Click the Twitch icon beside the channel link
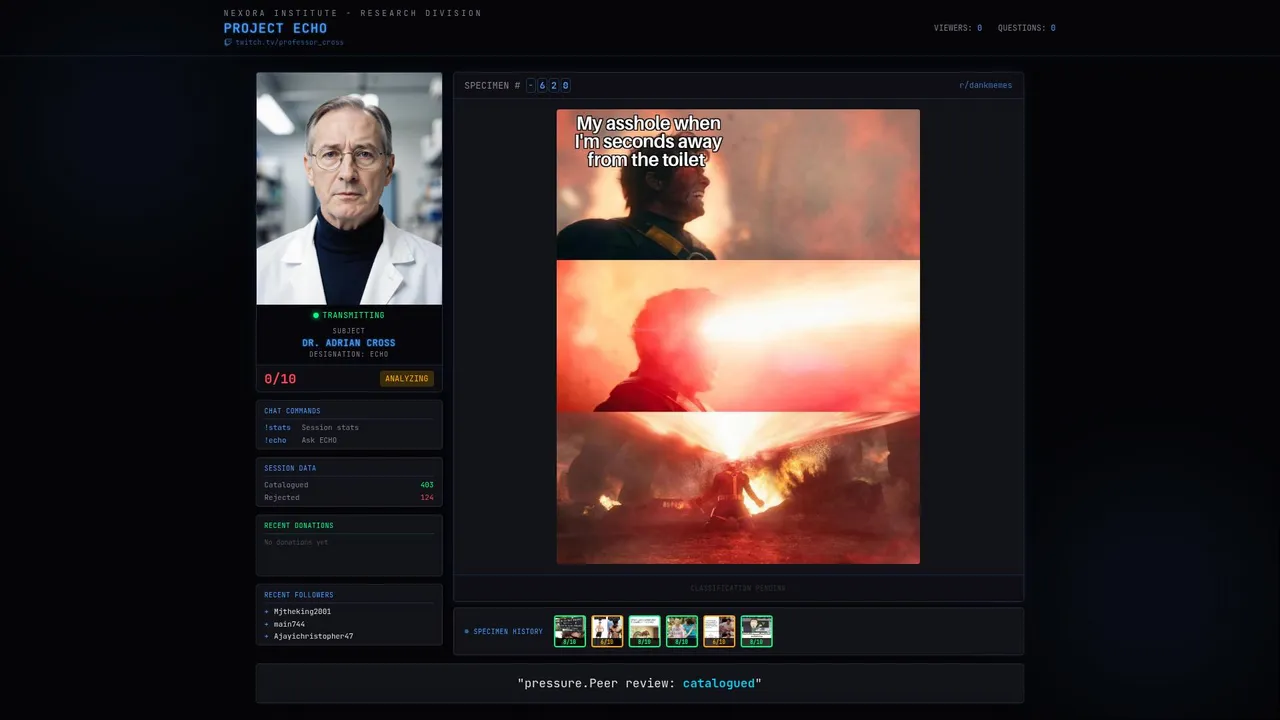Viewport: 1280px width, 720px height. [228, 42]
